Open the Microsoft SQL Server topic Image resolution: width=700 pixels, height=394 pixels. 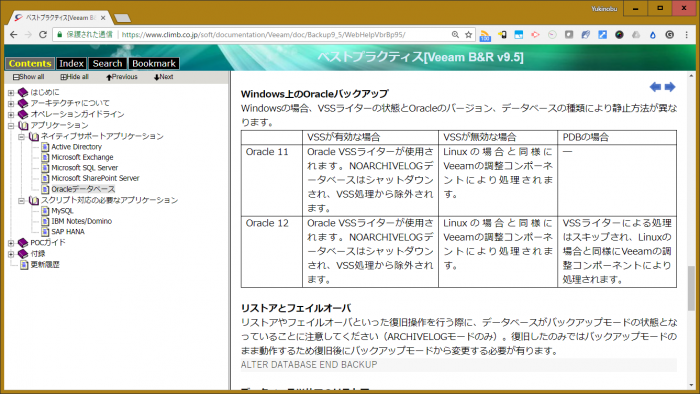84,168
